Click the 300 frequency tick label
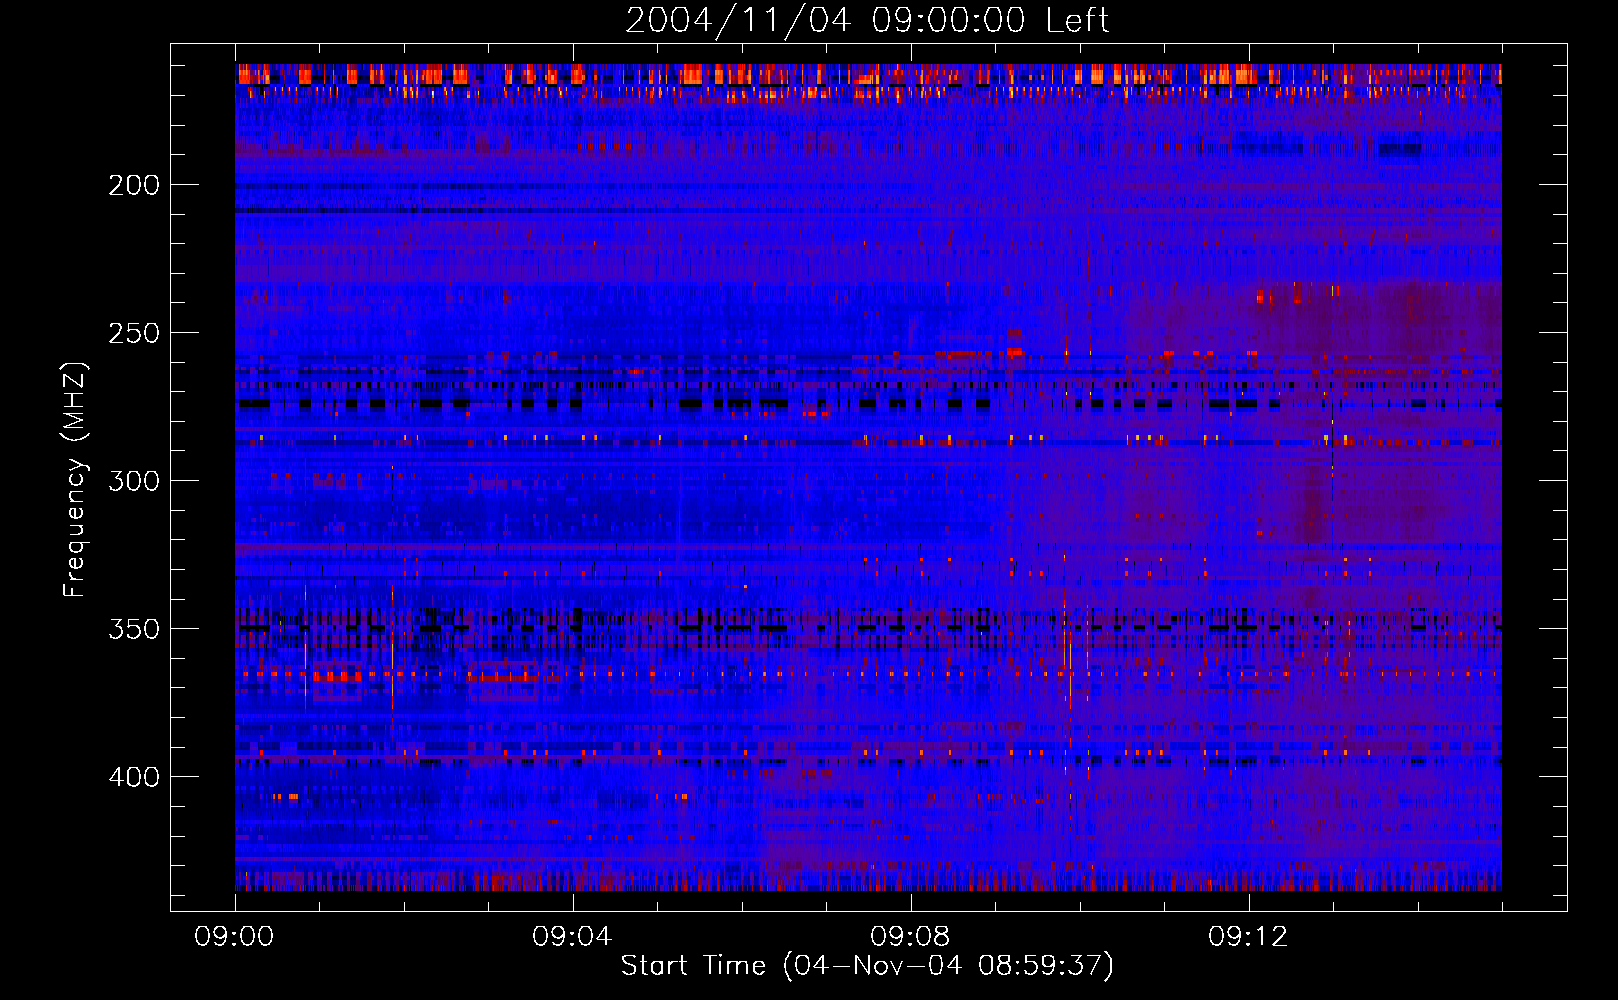1618x1000 pixels. pyautogui.click(x=134, y=481)
